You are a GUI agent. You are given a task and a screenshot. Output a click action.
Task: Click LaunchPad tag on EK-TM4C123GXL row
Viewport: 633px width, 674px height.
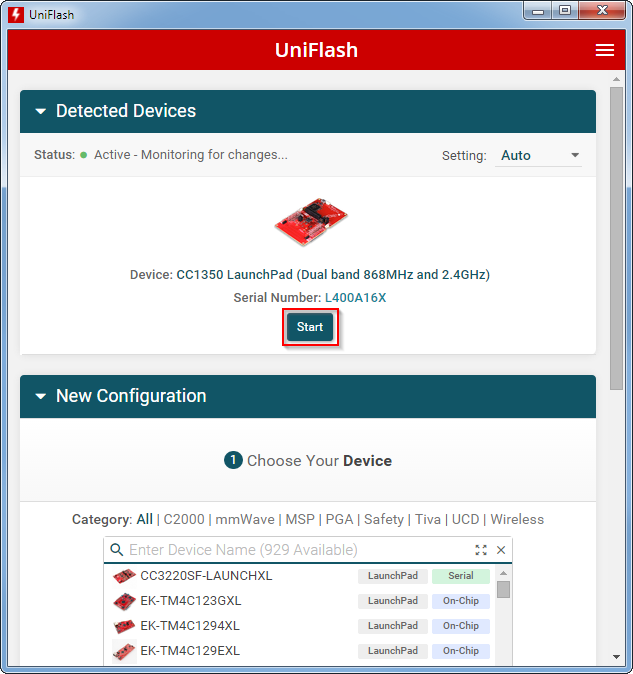coord(393,601)
